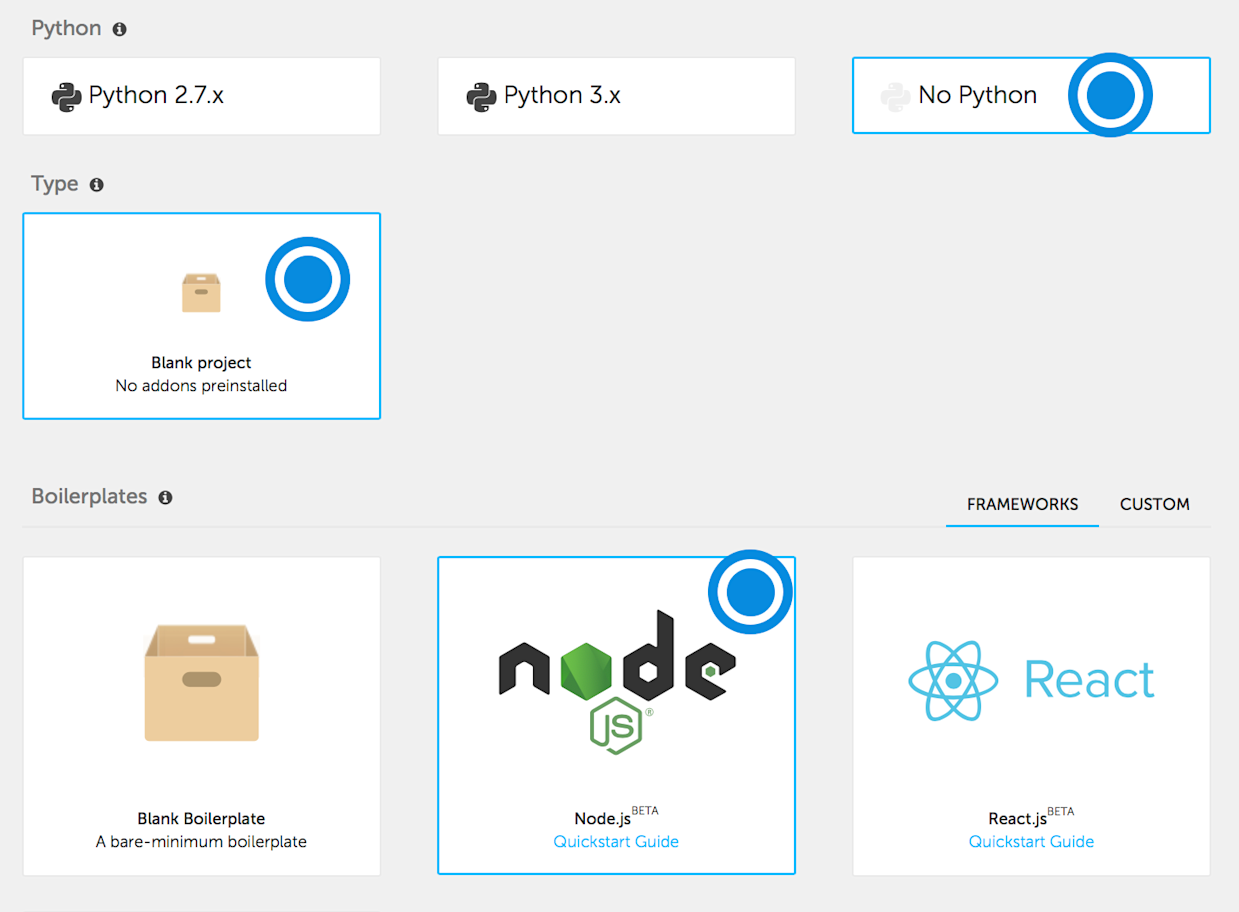Open the Quickstart Guide link under React.js
Viewport: 1239px width, 912px height.
(1031, 842)
